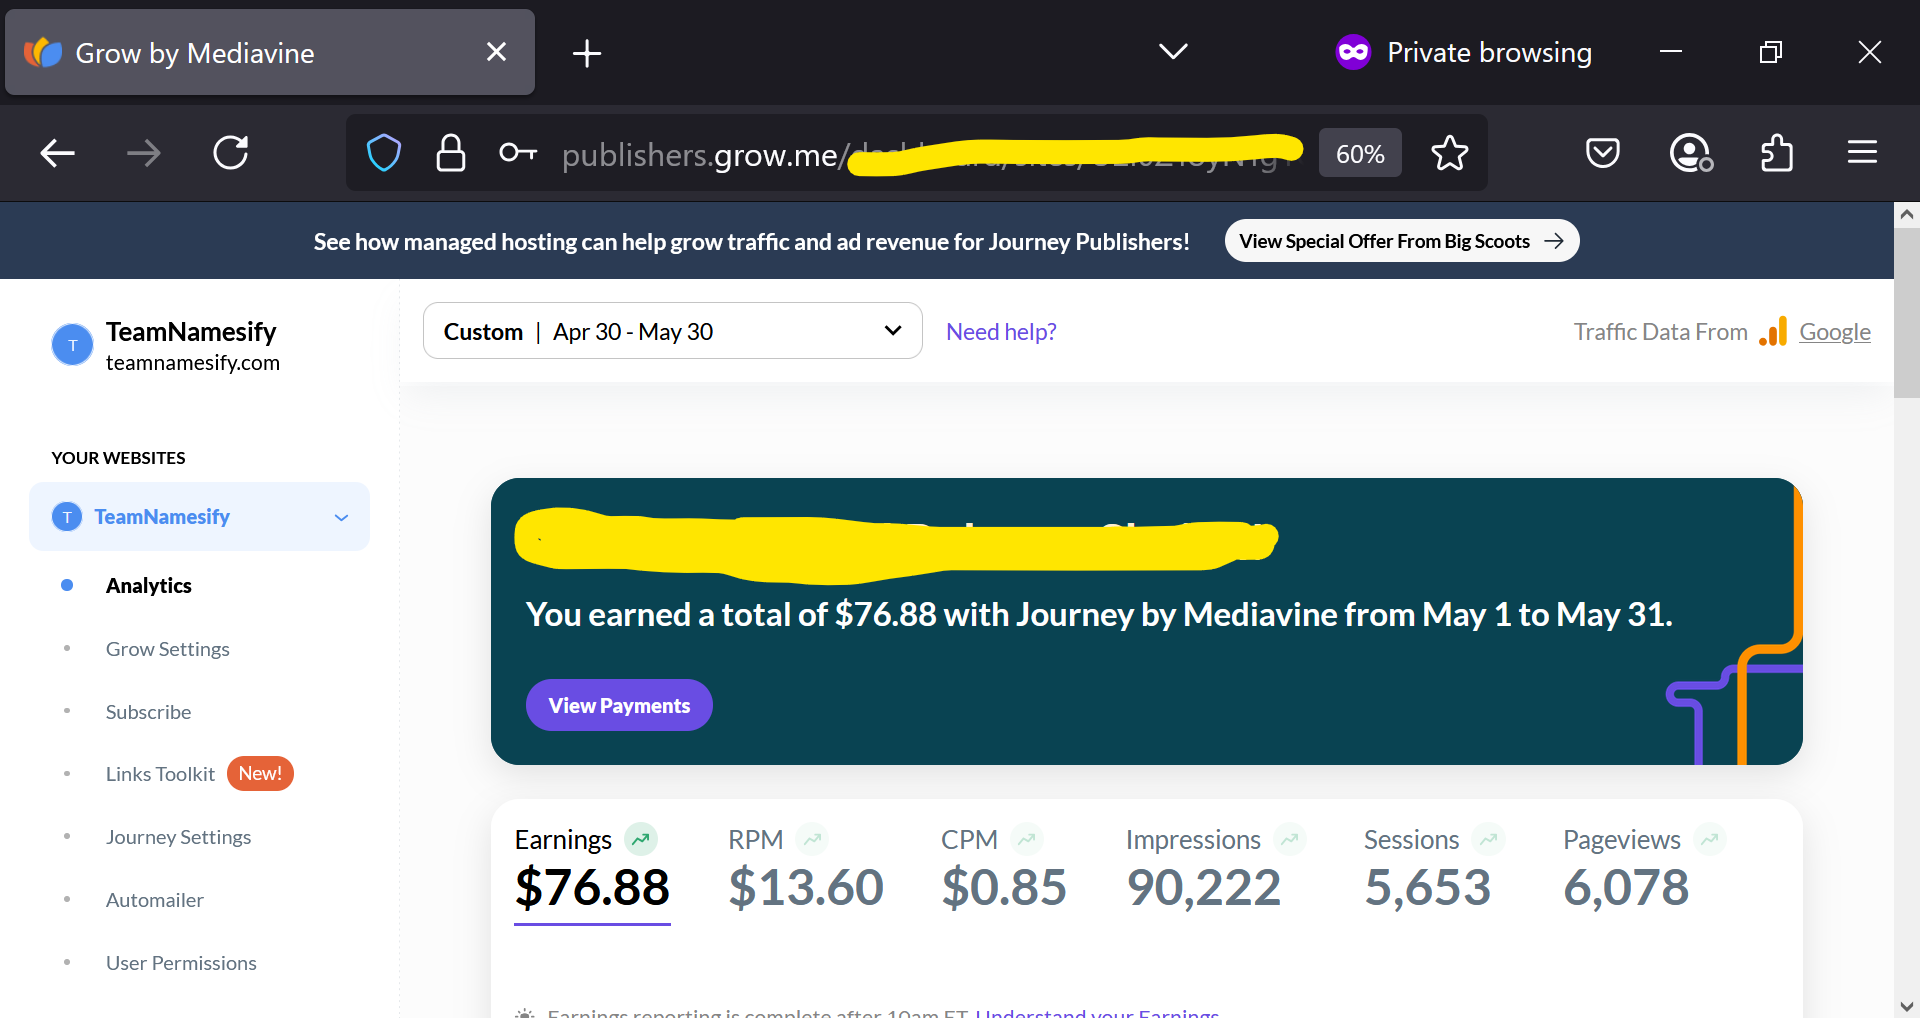Open a new tab with plus button

pyautogui.click(x=587, y=53)
